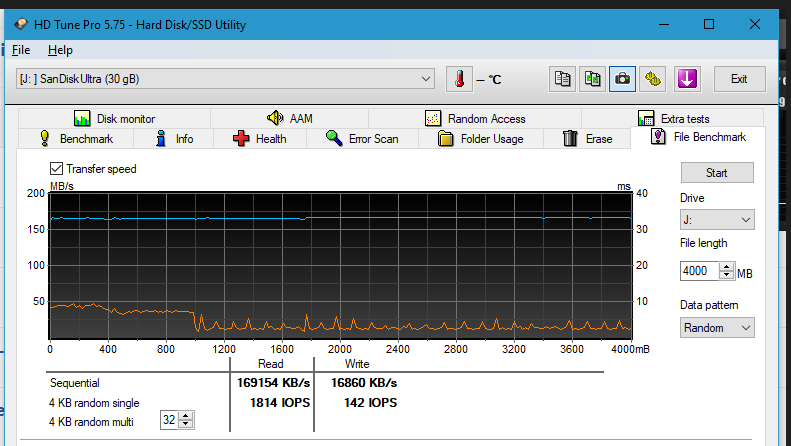Image resolution: width=791 pixels, height=446 pixels.
Task: Open the Disk monitor tab
Action: click(x=115, y=119)
